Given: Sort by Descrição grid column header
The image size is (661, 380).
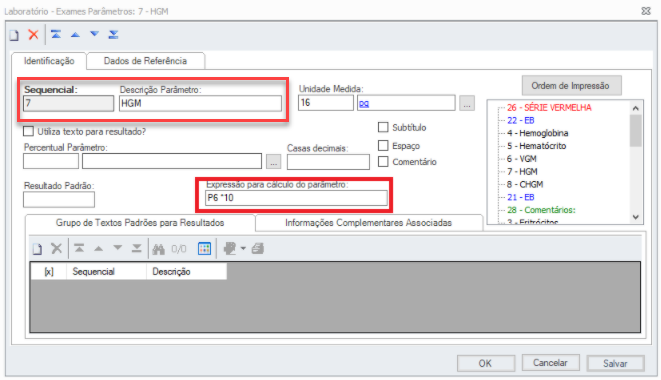Looking at the screenshot, I should coord(187,272).
